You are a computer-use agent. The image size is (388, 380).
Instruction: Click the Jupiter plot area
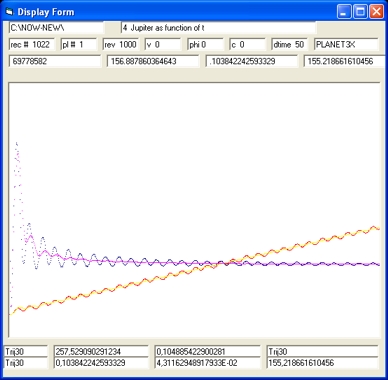194,210
